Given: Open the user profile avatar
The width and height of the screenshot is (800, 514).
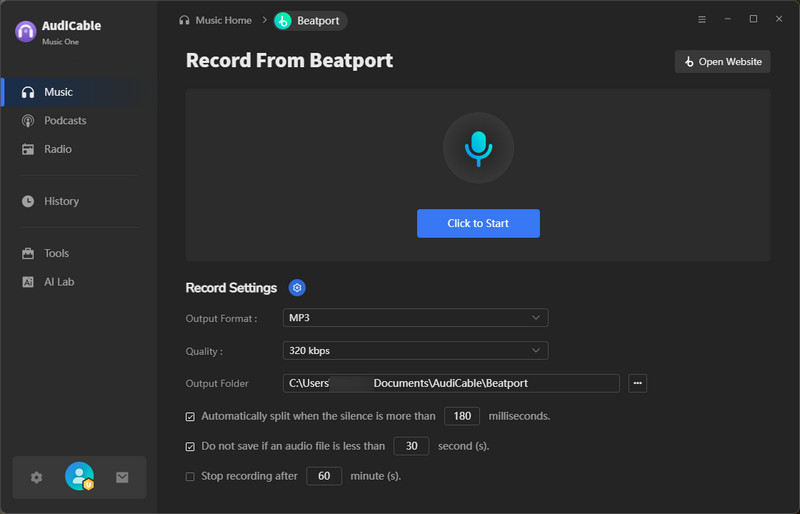Looking at the screenshot, I should pyautogui.click(x=79, y=477).
